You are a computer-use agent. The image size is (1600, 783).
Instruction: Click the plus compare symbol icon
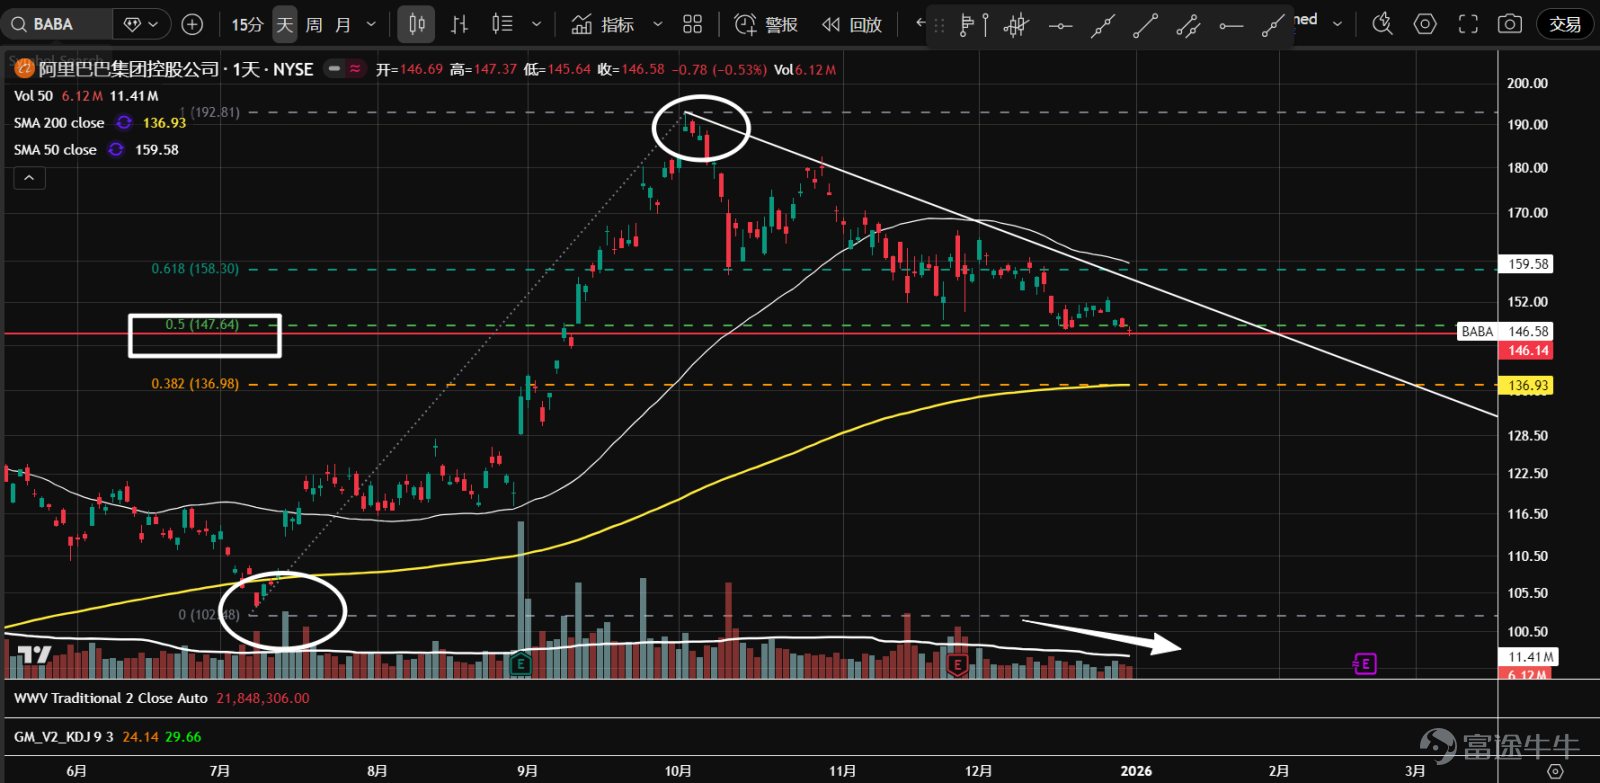[x=192, y=24]
